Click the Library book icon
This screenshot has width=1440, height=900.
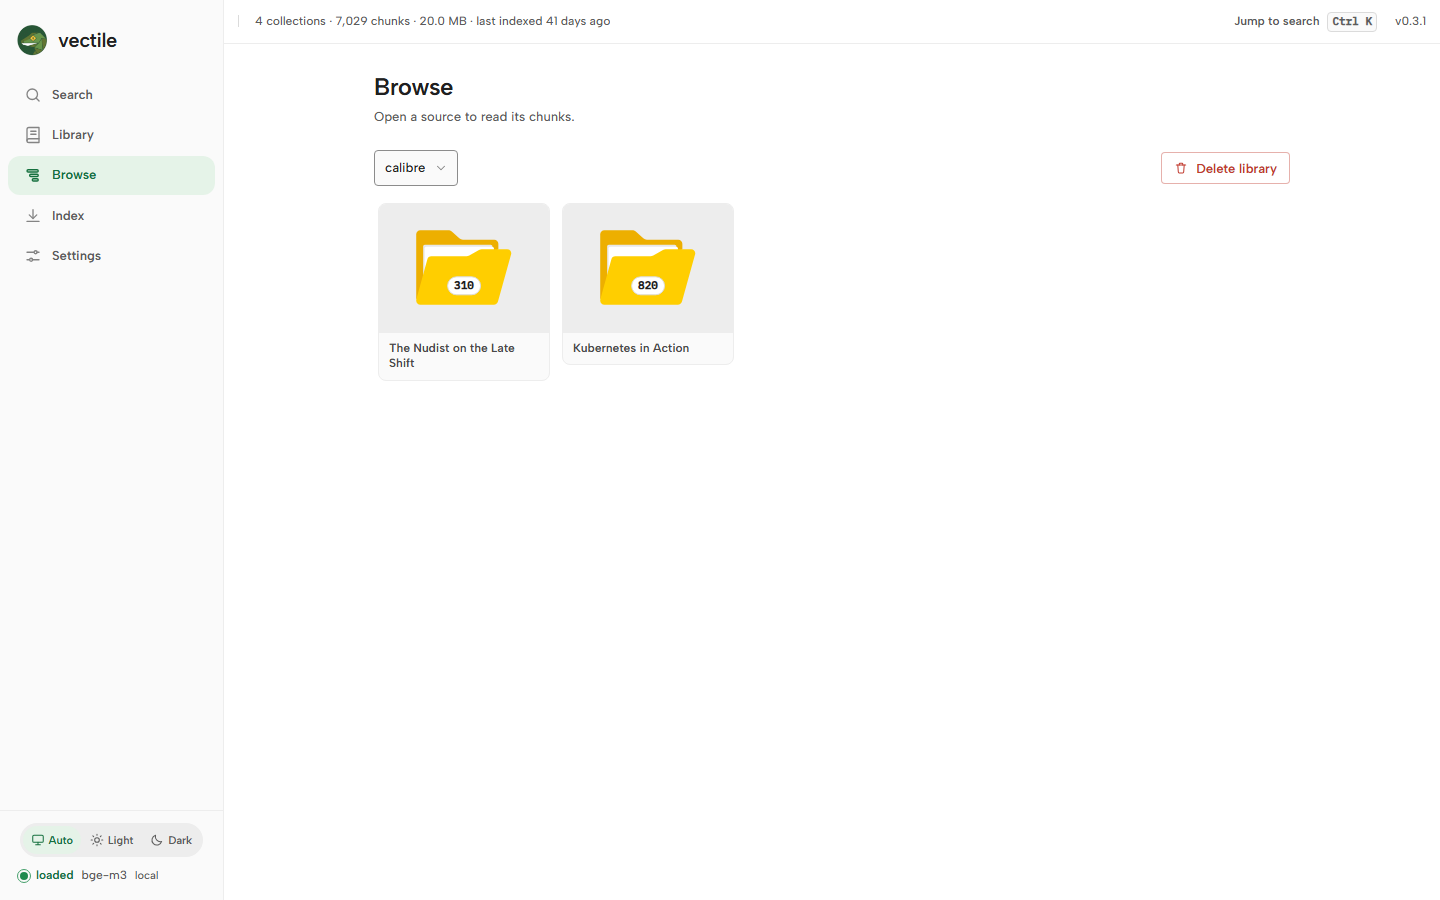(33, 135)
